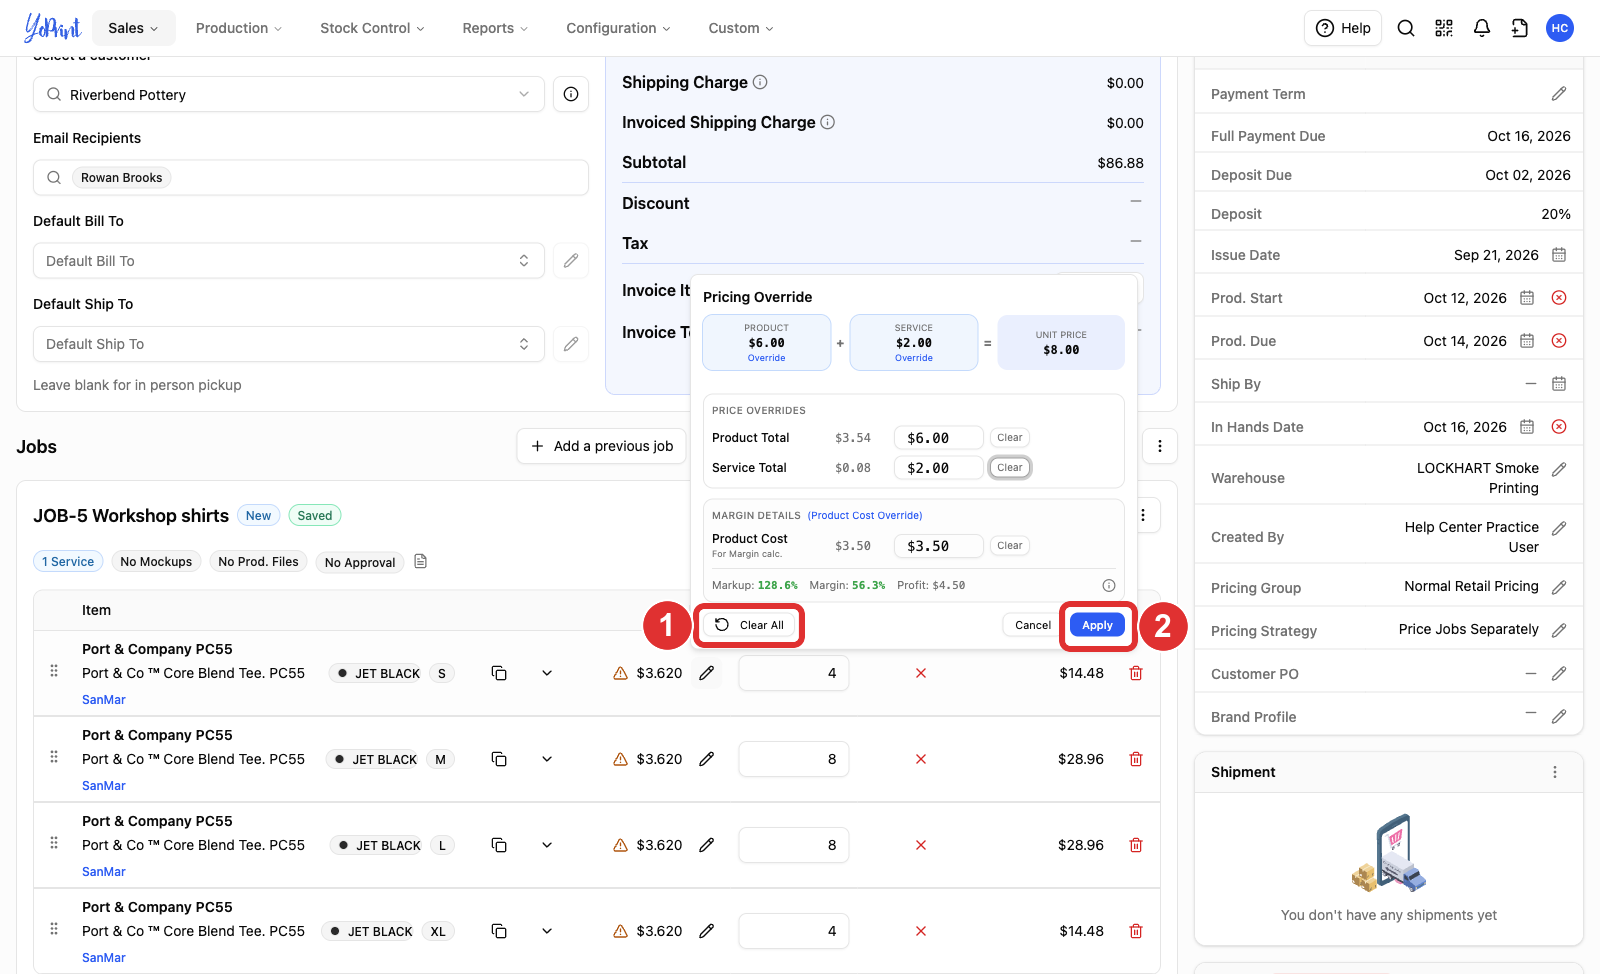Click the Service Total override field

938,468
